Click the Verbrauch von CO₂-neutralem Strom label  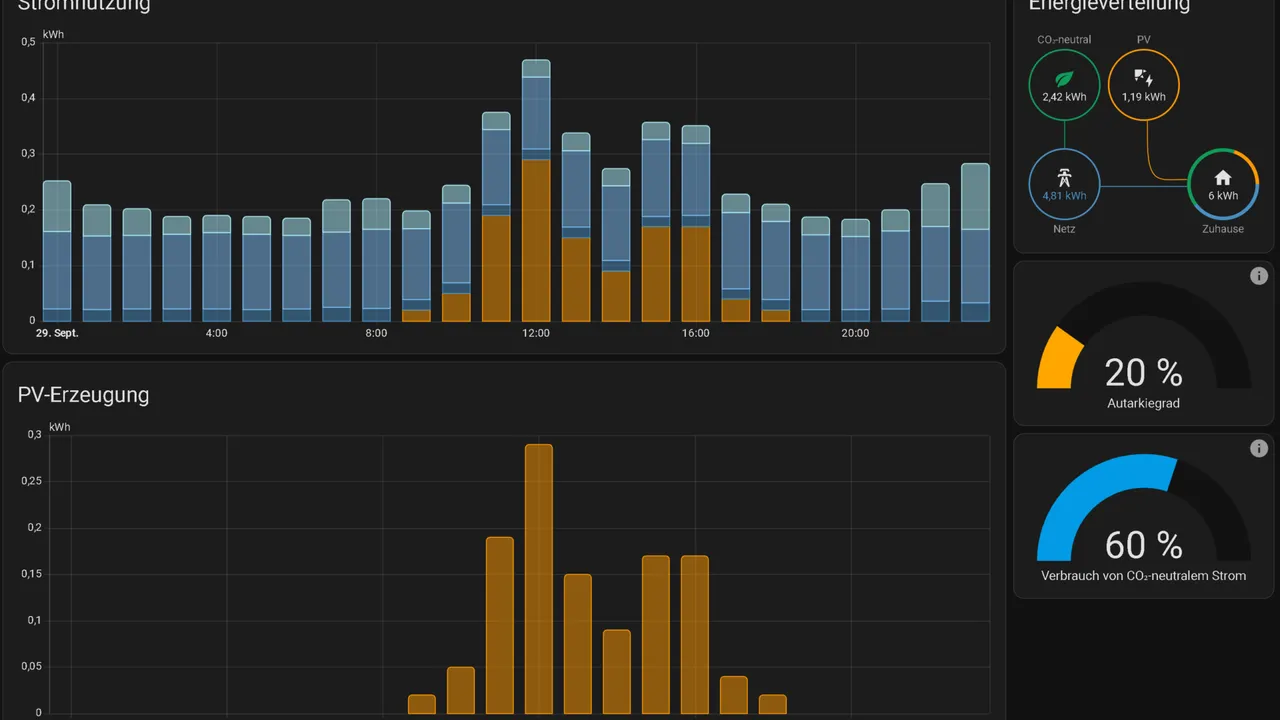tap(1143, 576)
